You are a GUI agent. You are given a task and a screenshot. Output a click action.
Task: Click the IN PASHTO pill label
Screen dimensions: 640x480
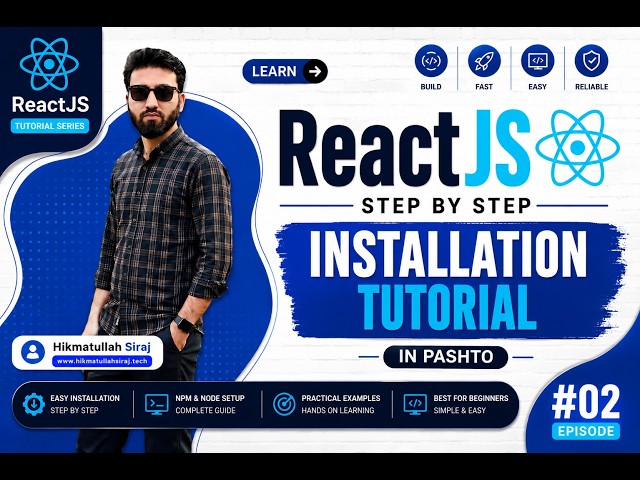(x=446, y=357)
